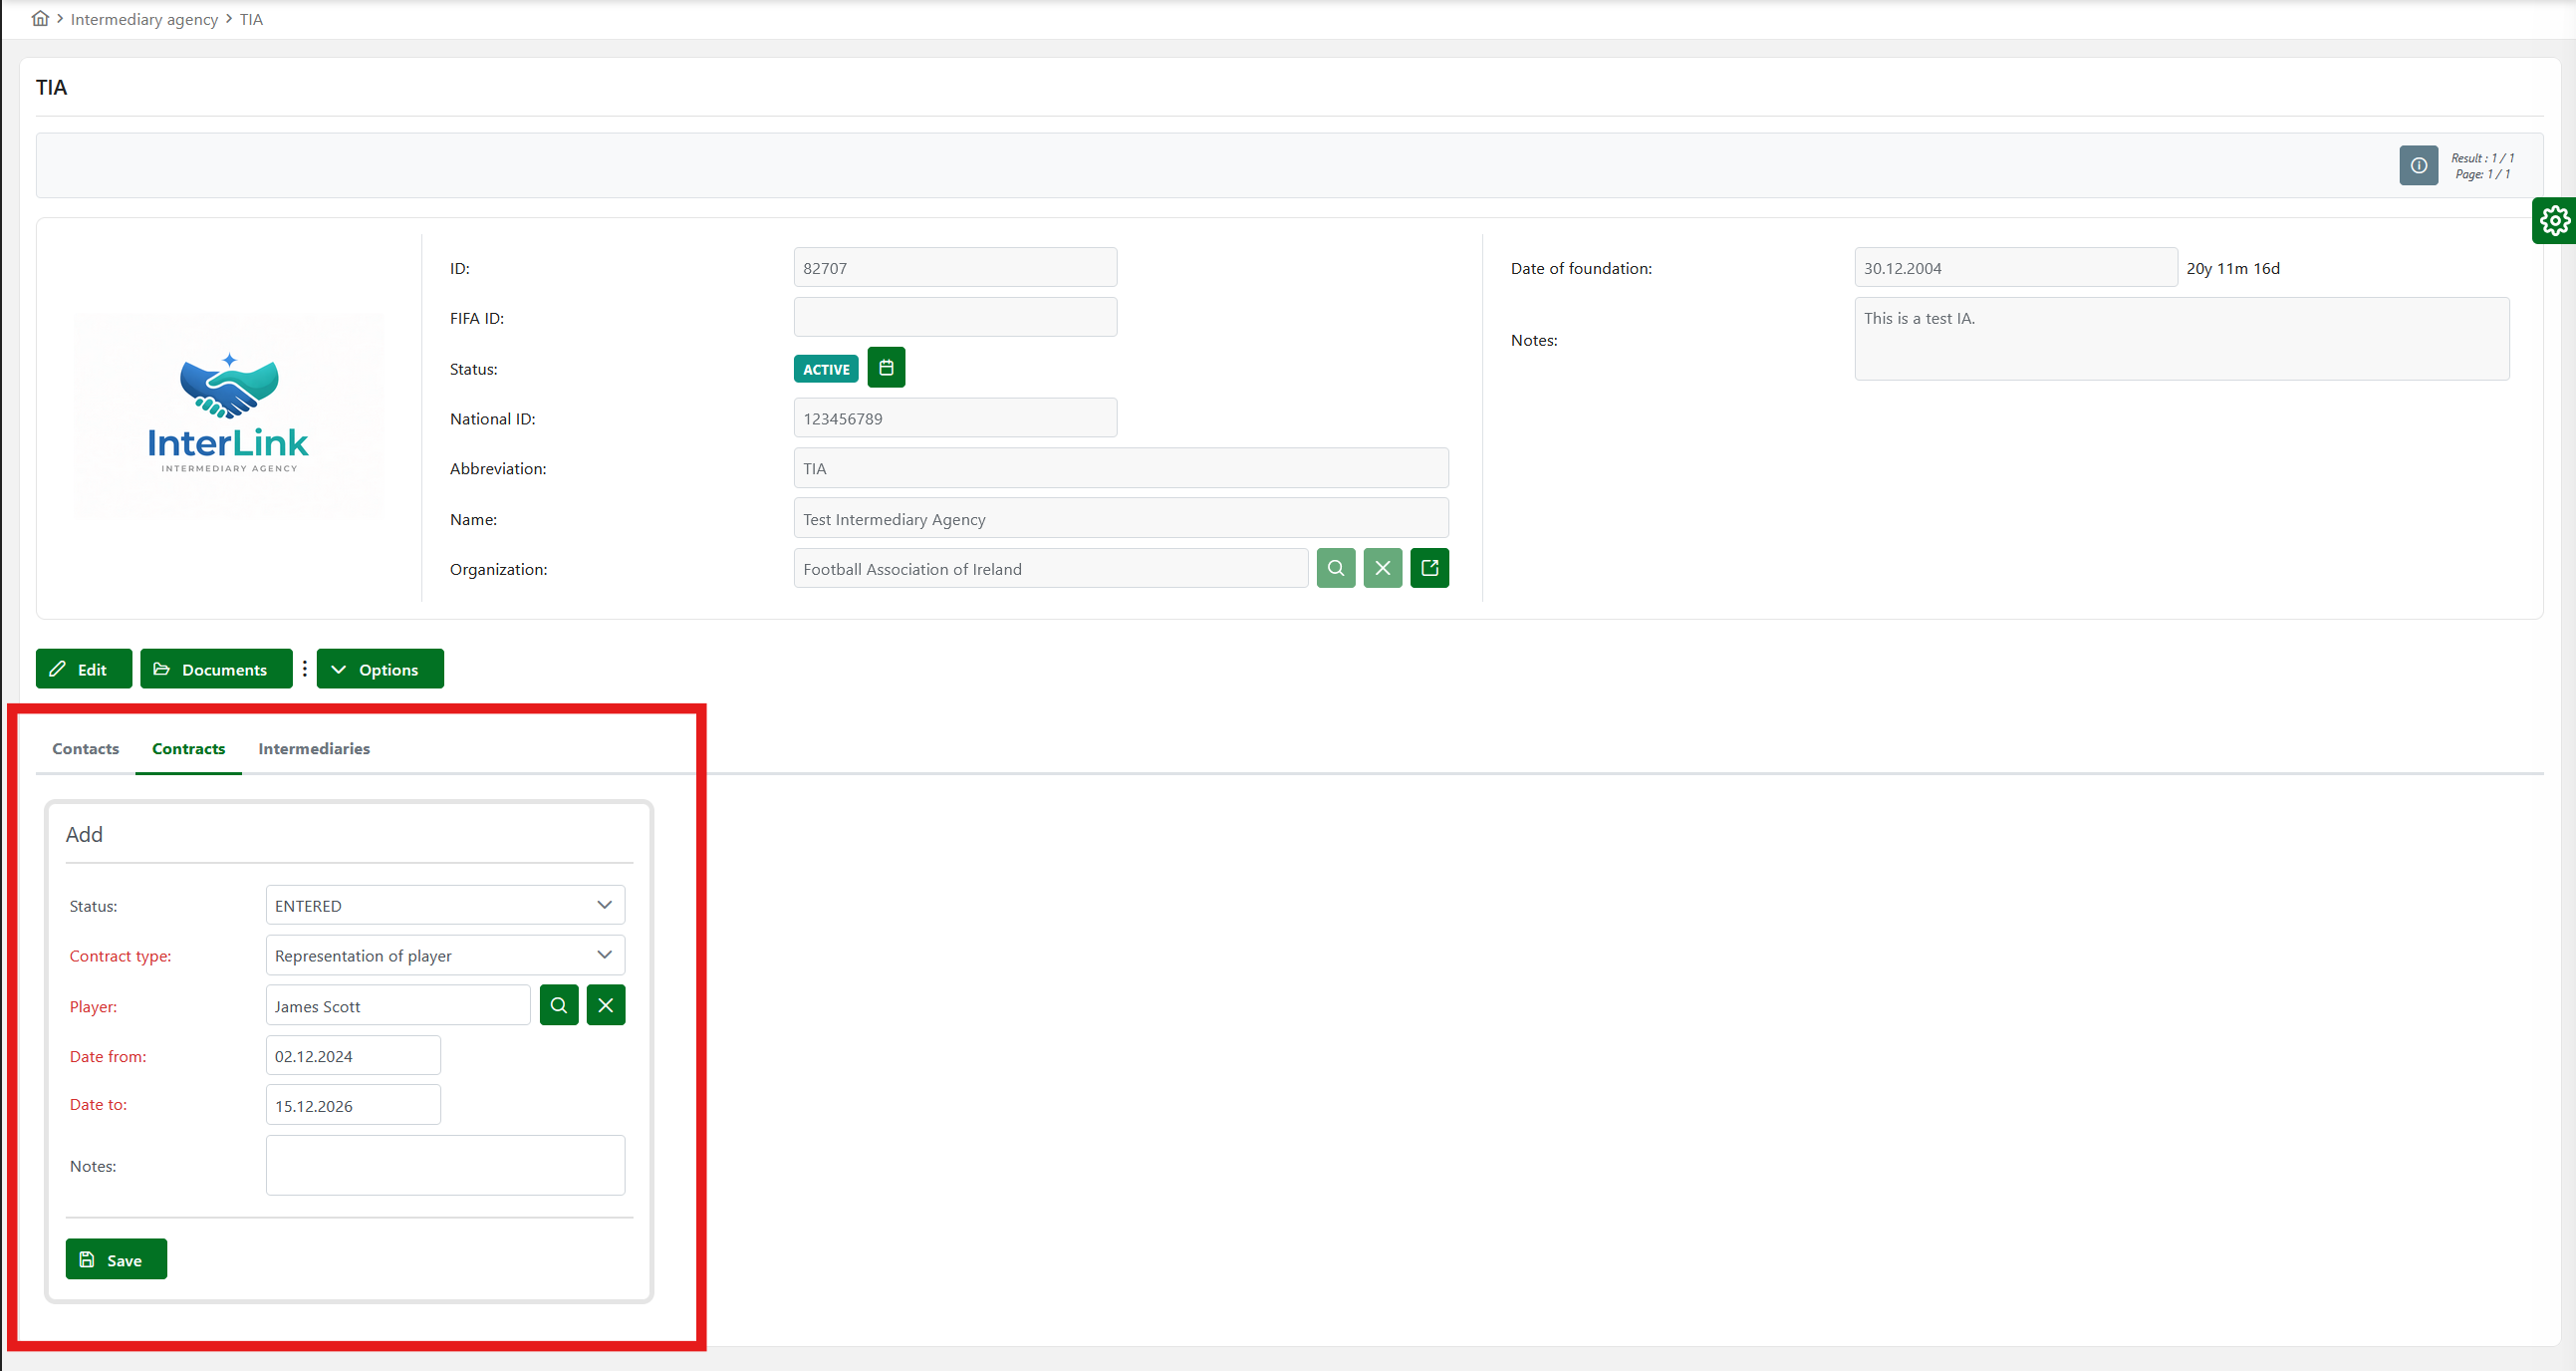Image resolution: width=2576 pixels, height=1371 pixels.
Task: Clear the Player field with X icon
Action: point(605,1005)
